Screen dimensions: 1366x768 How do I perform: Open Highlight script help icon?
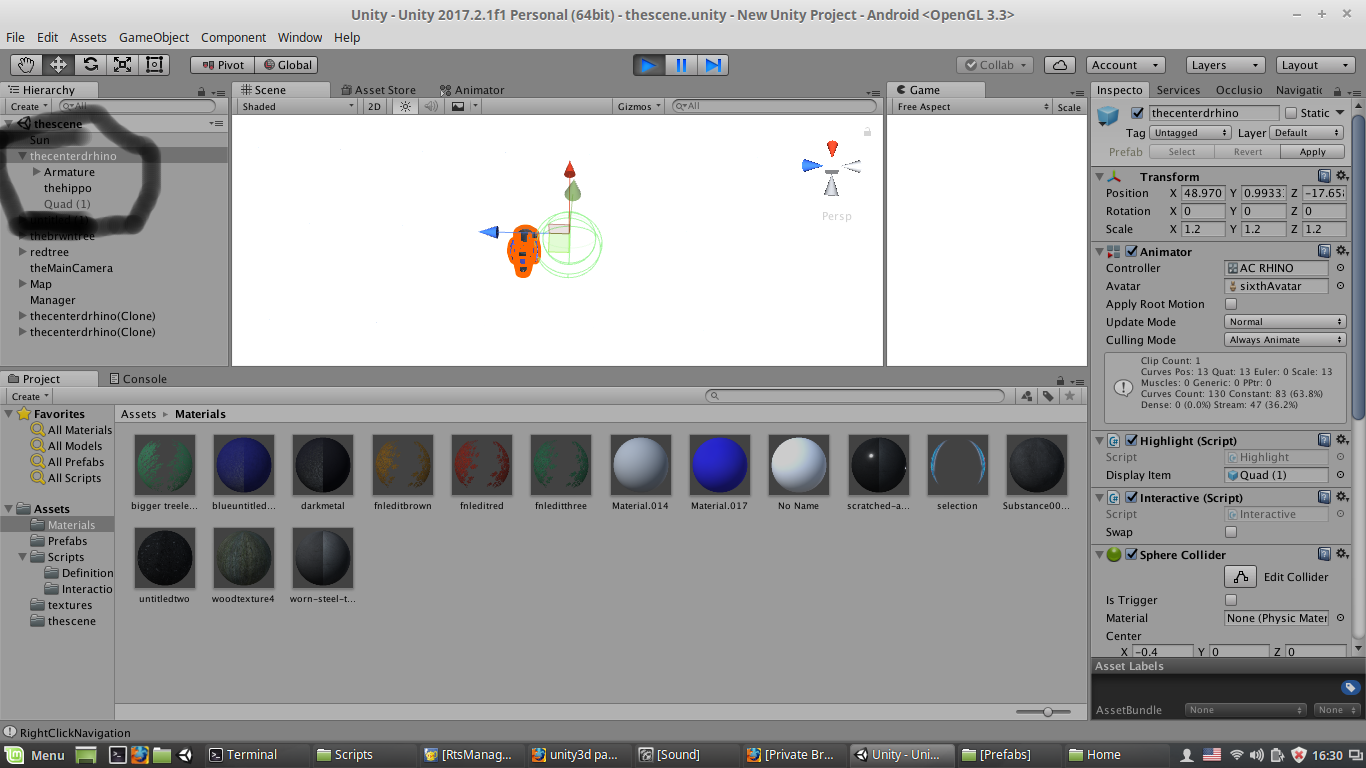(x=1324, y=440)
